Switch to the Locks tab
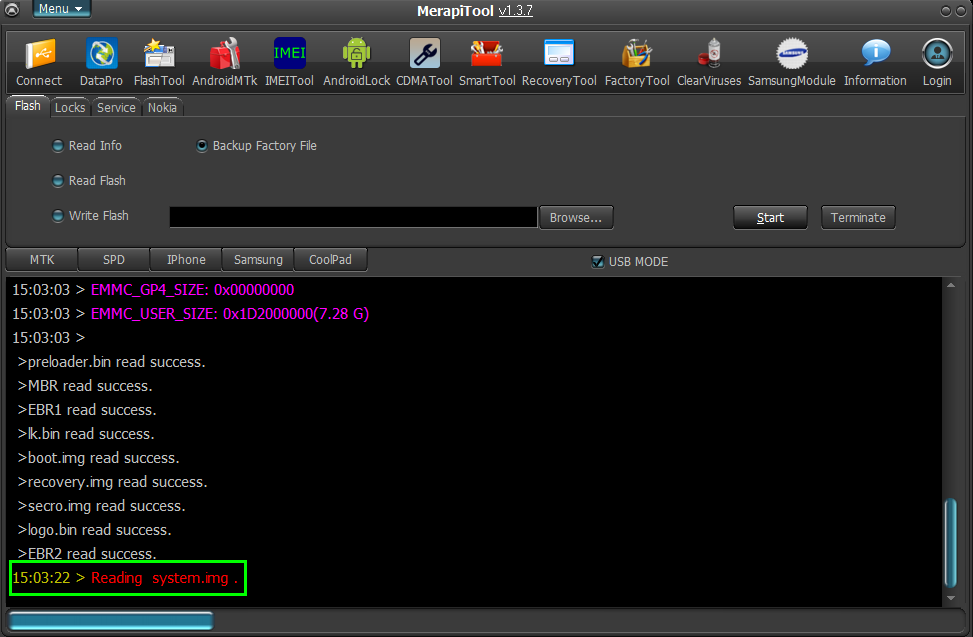 70,107
